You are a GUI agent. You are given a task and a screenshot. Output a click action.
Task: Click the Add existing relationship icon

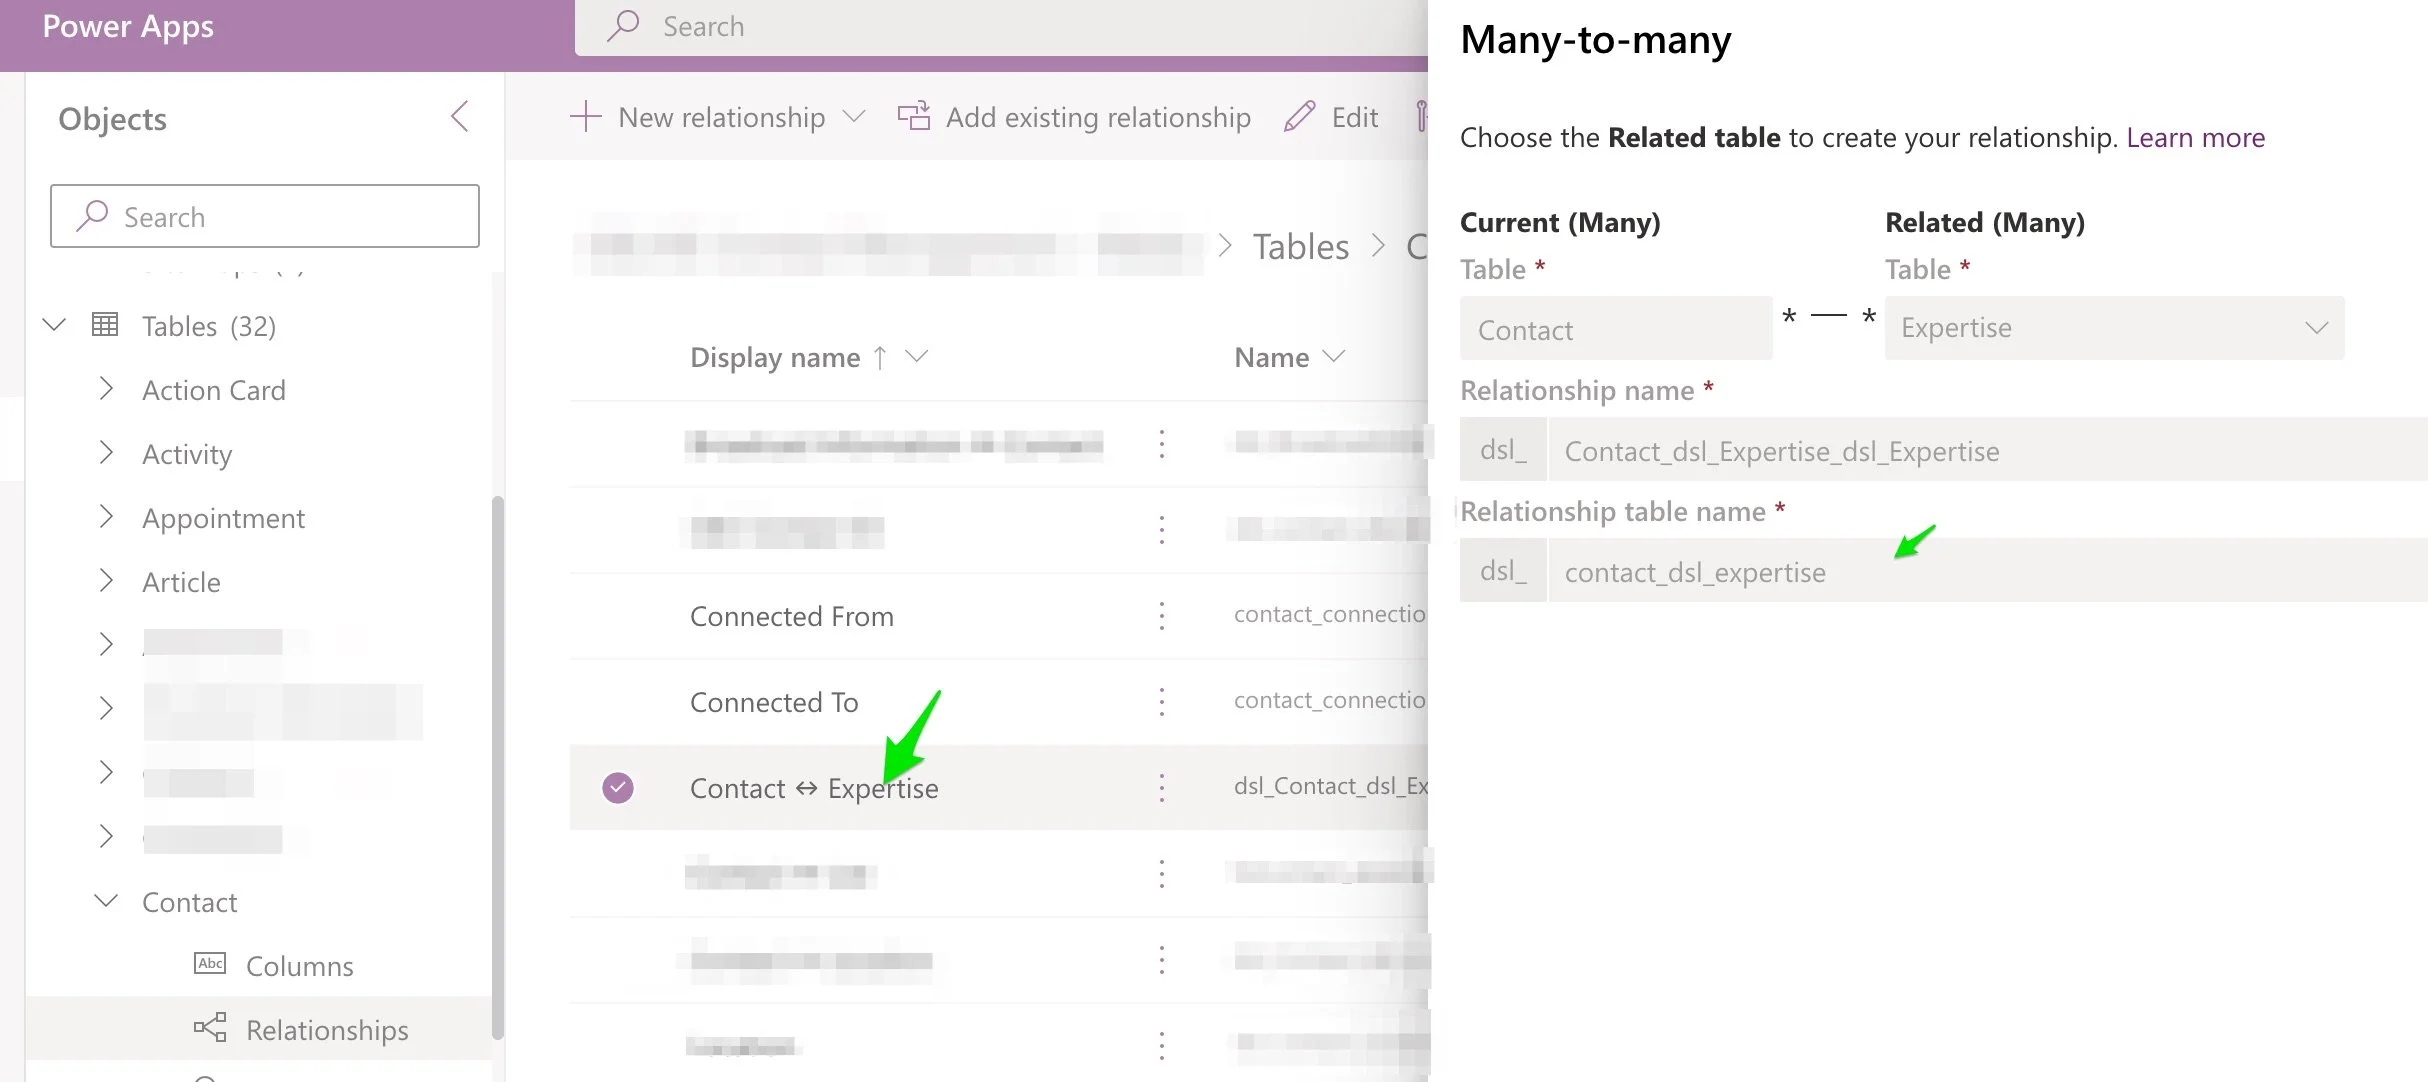coord(913,116)
